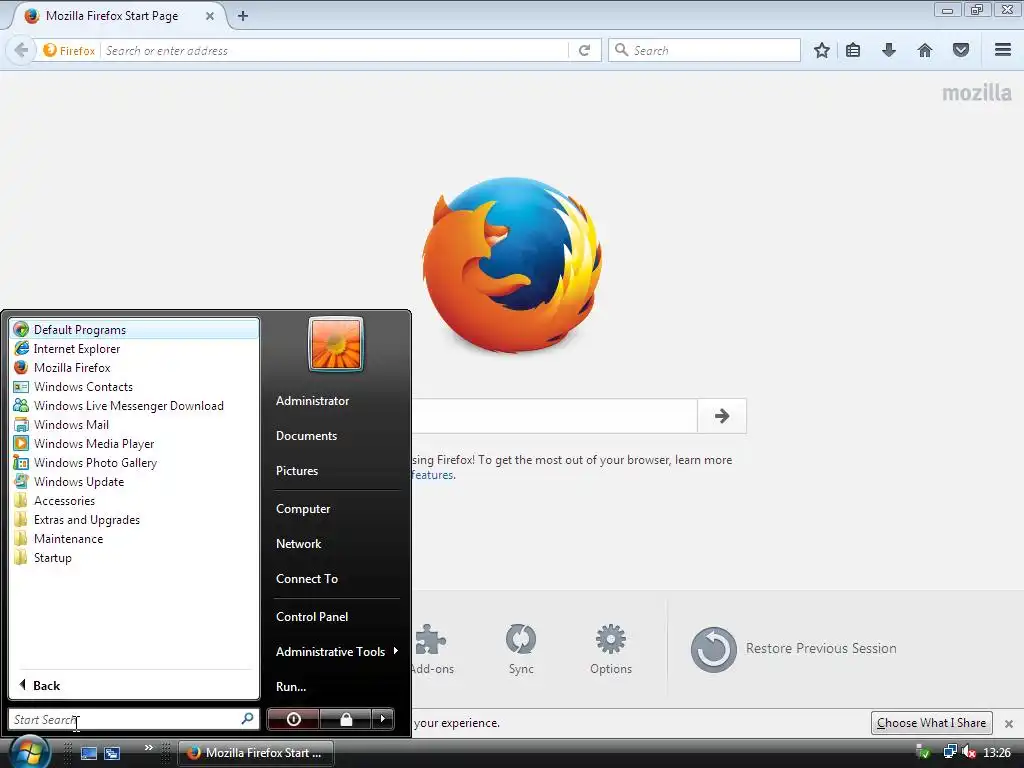Click the Windows Start orb
The width and height of the screenshot is (1024, 768).
[29, 751]
